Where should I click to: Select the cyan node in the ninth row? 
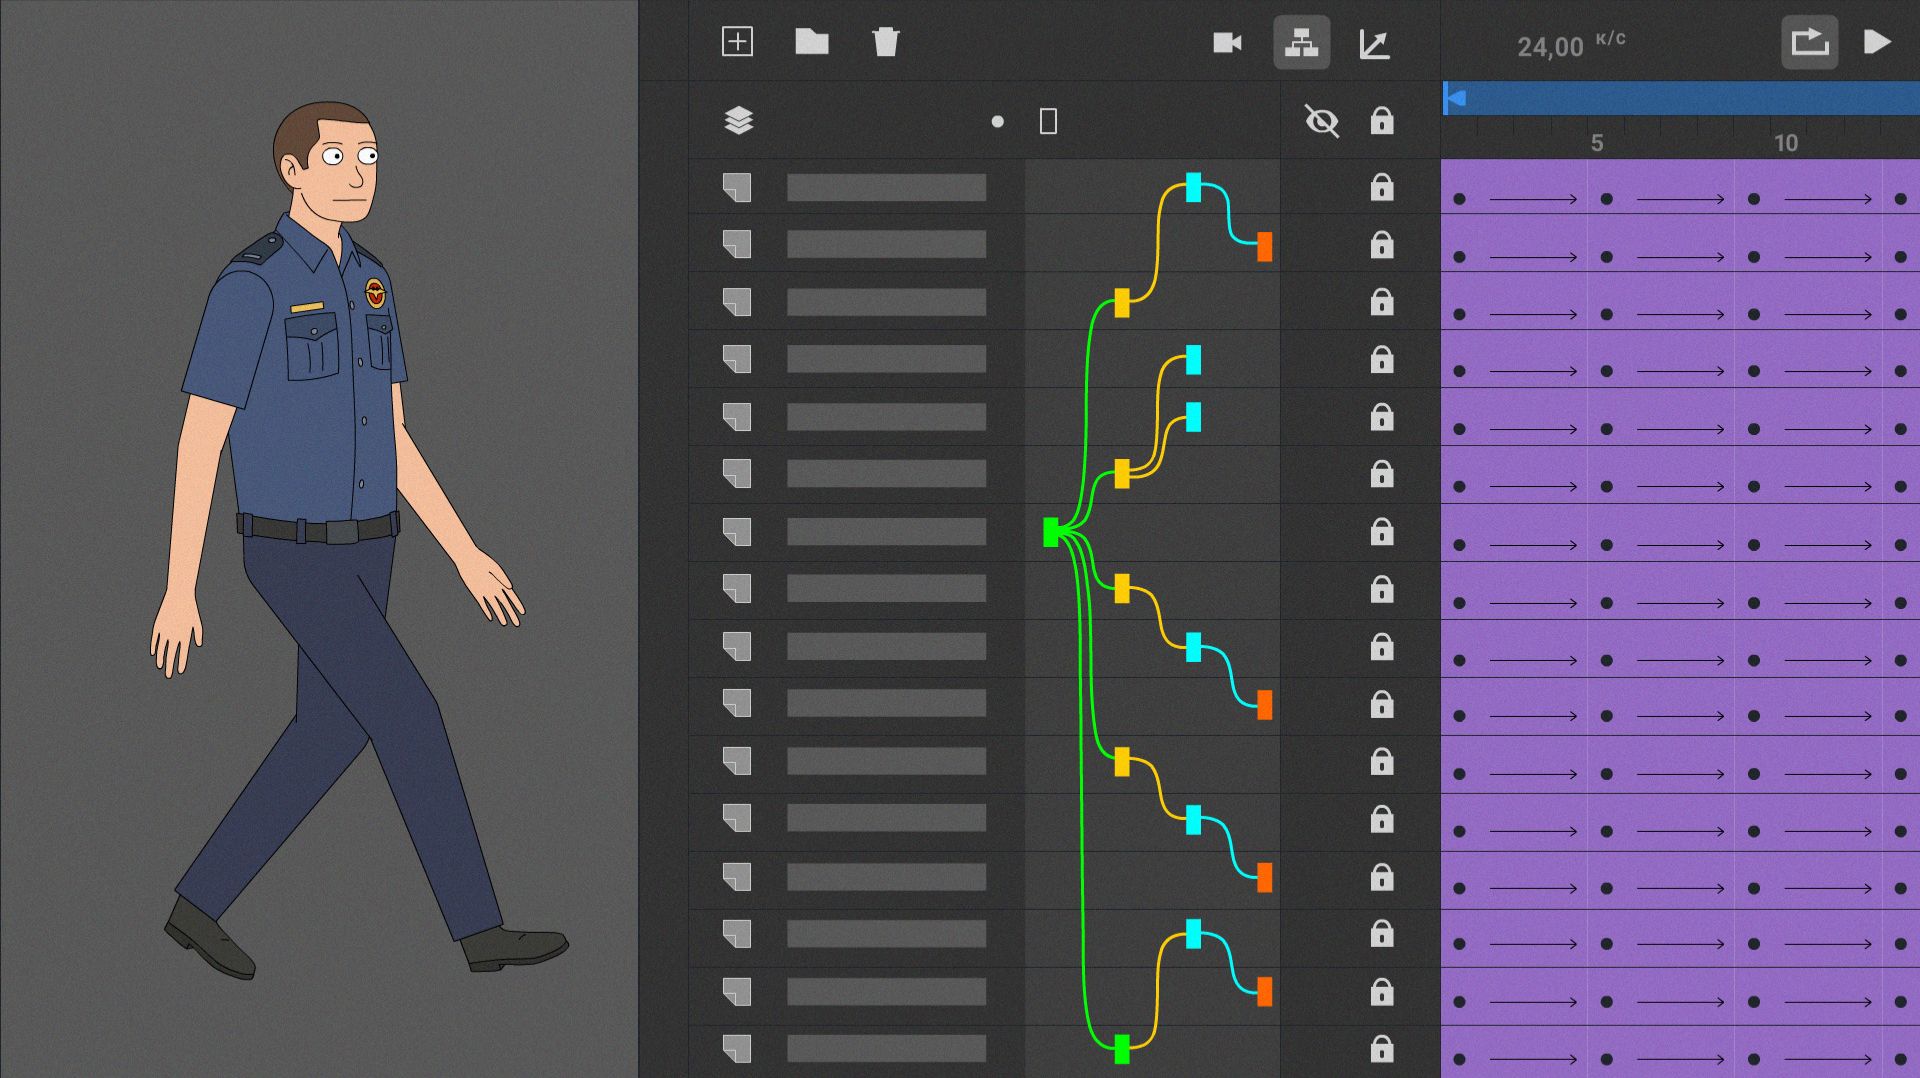(x=1193, y=647)
